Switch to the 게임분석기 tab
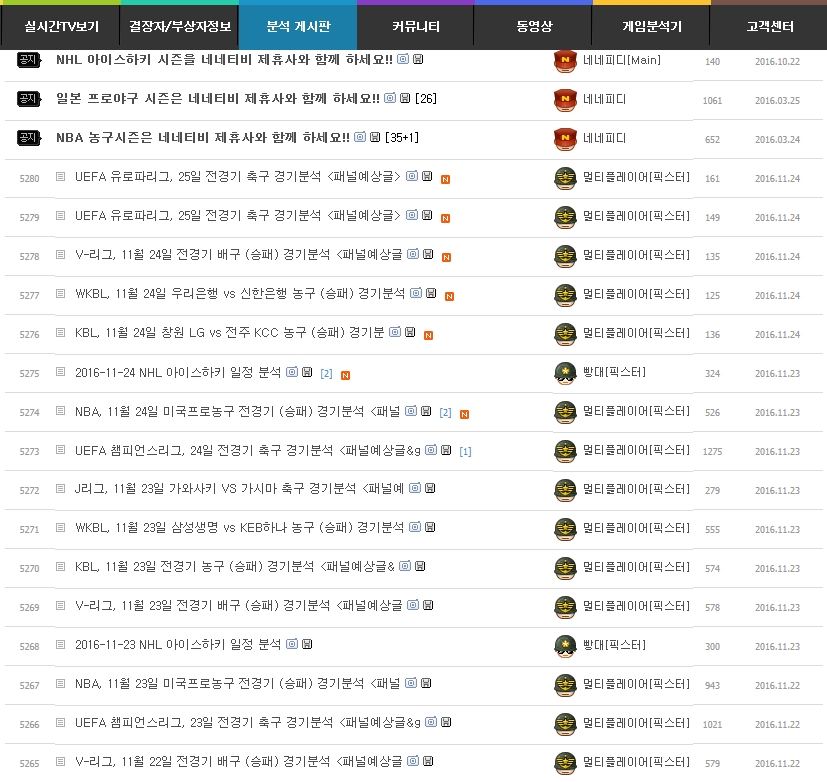 651,26
